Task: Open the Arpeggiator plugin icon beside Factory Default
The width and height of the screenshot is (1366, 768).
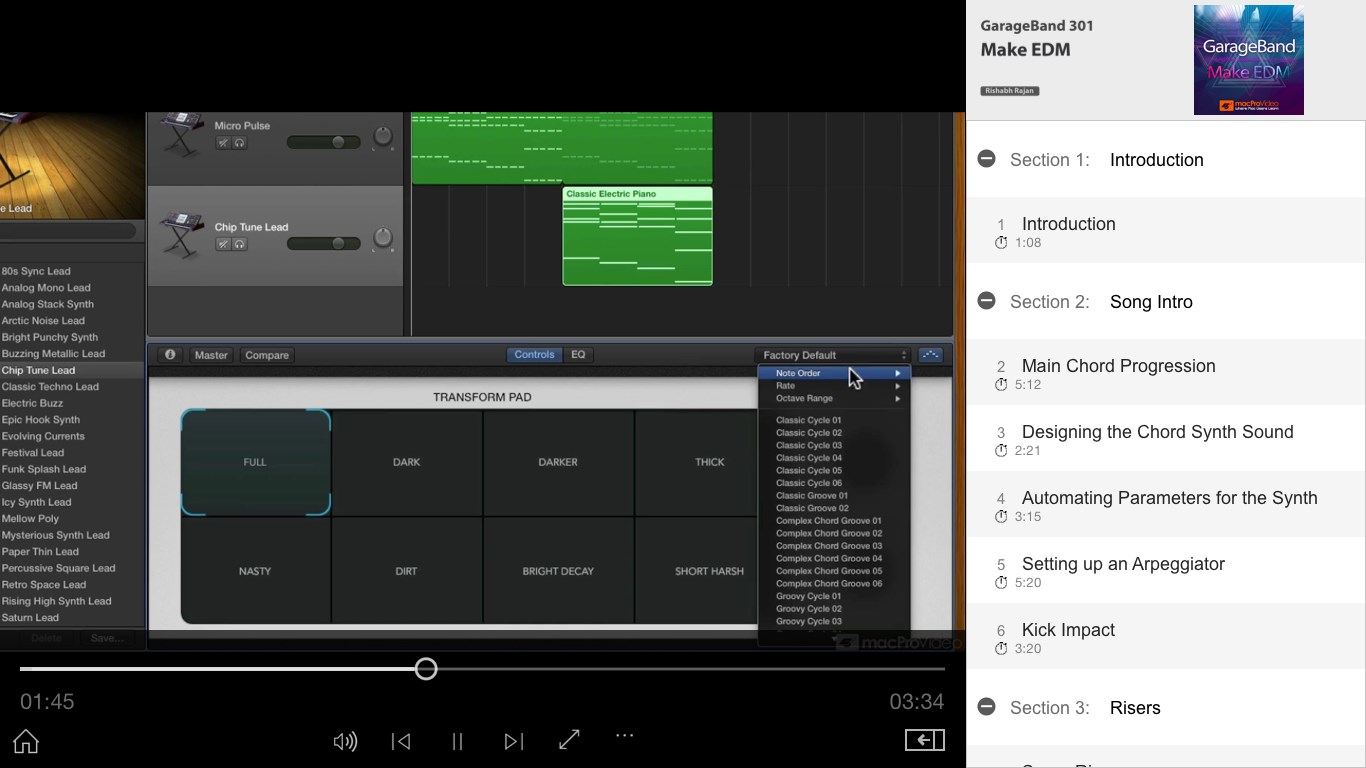Action: coord(929,354)
